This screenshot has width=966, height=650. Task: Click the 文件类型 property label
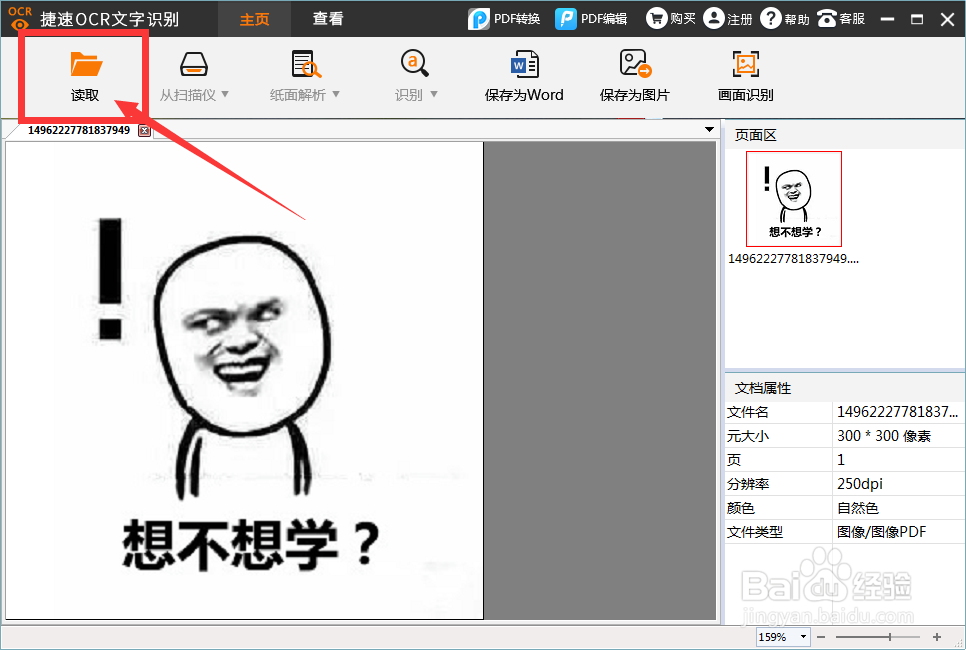point(754,532)
